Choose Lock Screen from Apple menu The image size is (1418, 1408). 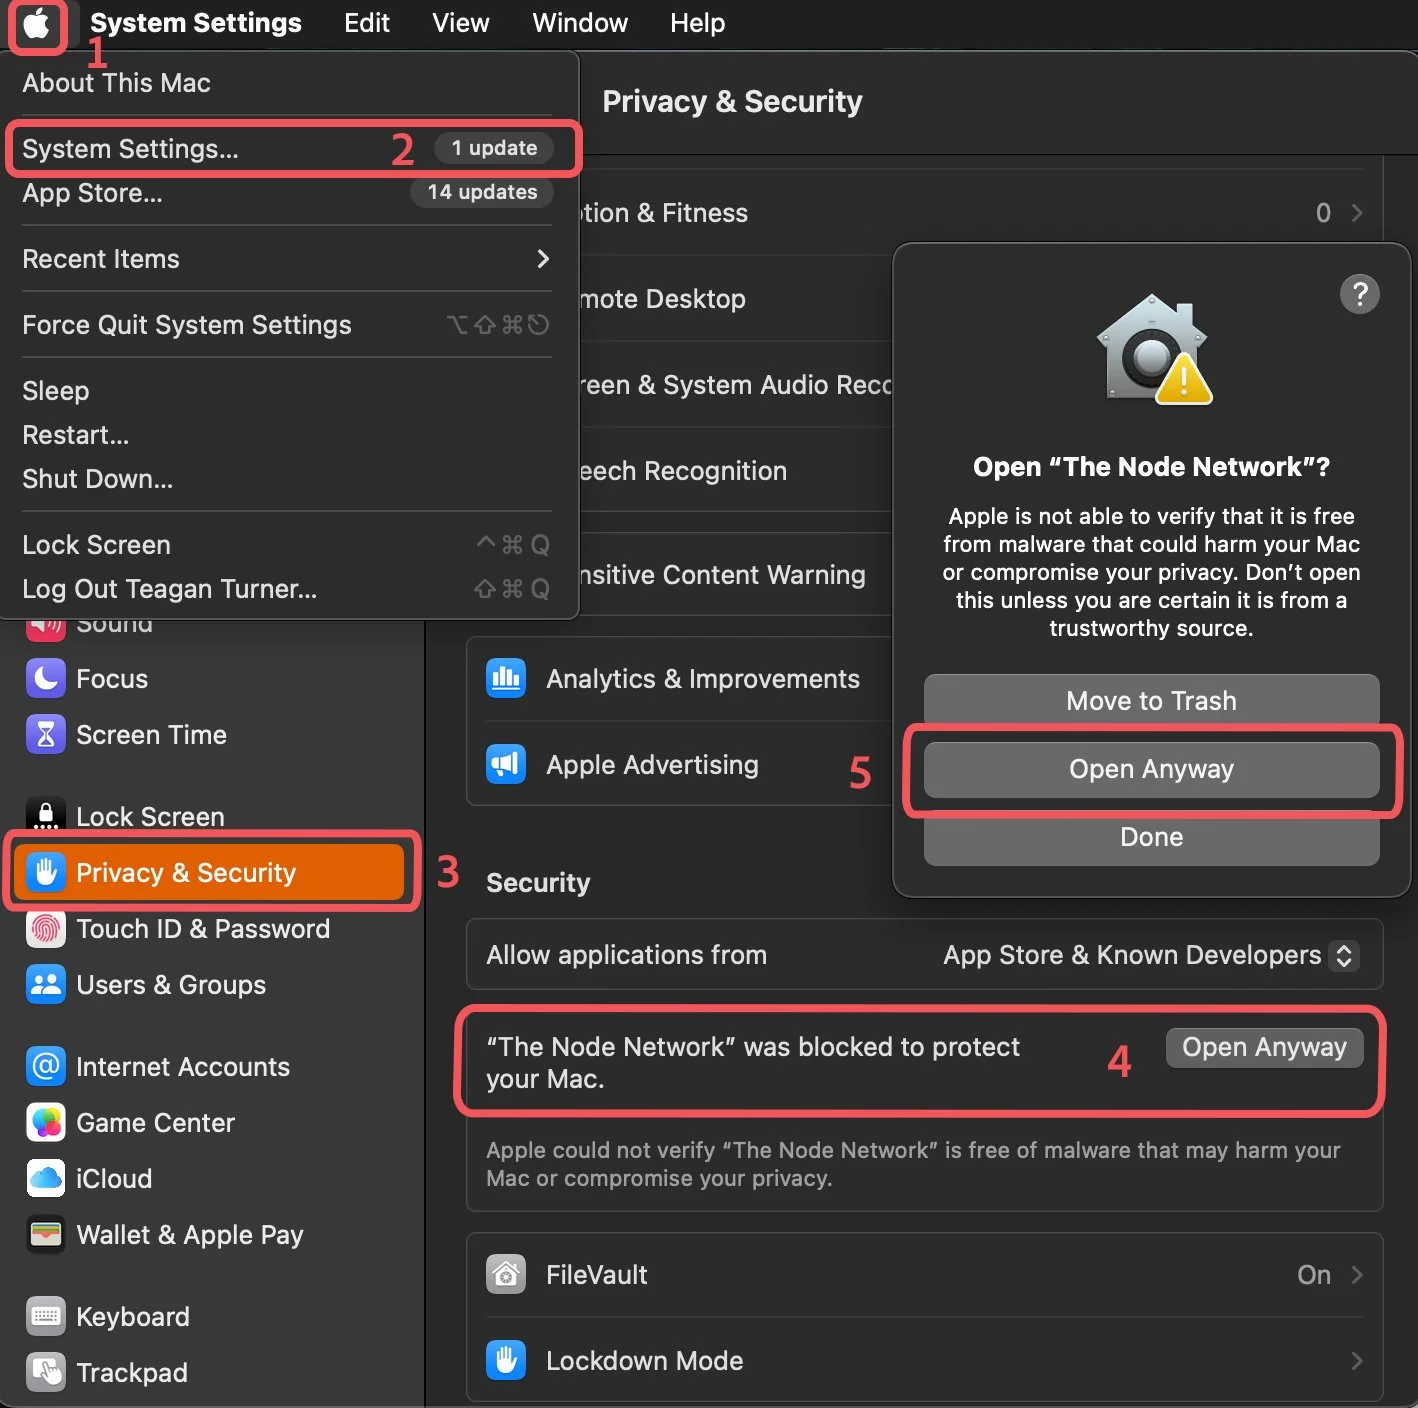(286, 545)
